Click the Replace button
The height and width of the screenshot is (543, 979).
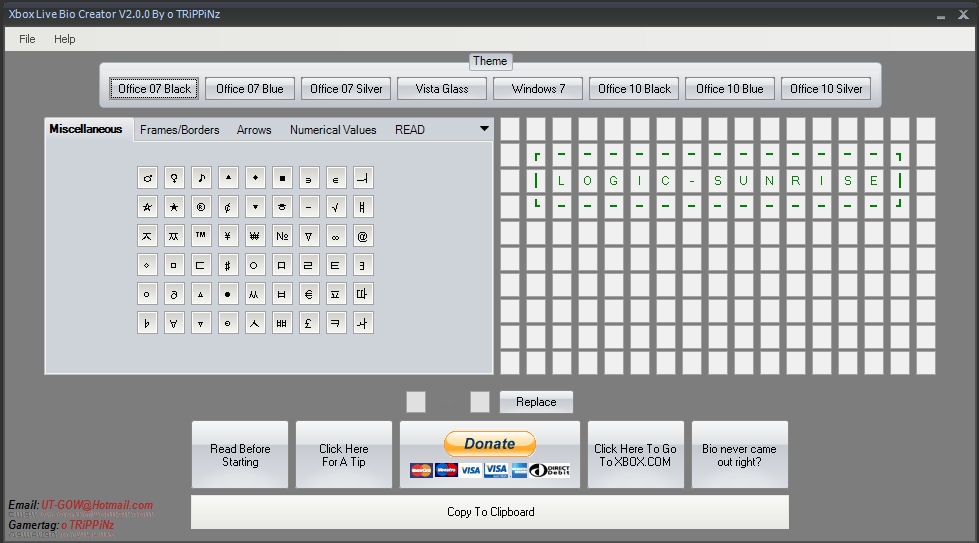[x=536, y=402]
